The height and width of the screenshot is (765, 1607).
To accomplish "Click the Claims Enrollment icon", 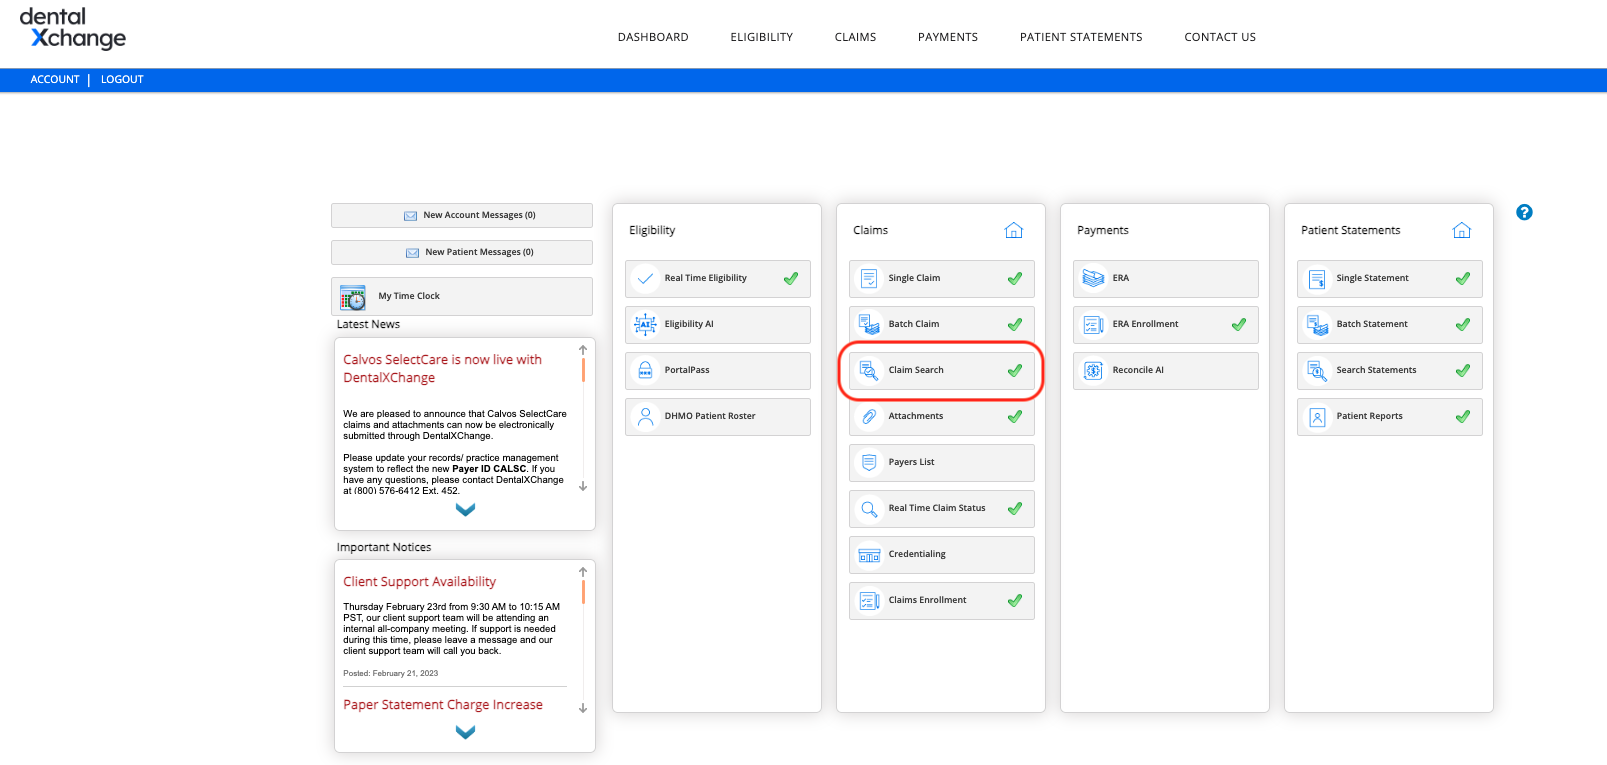I will [870, 600].
